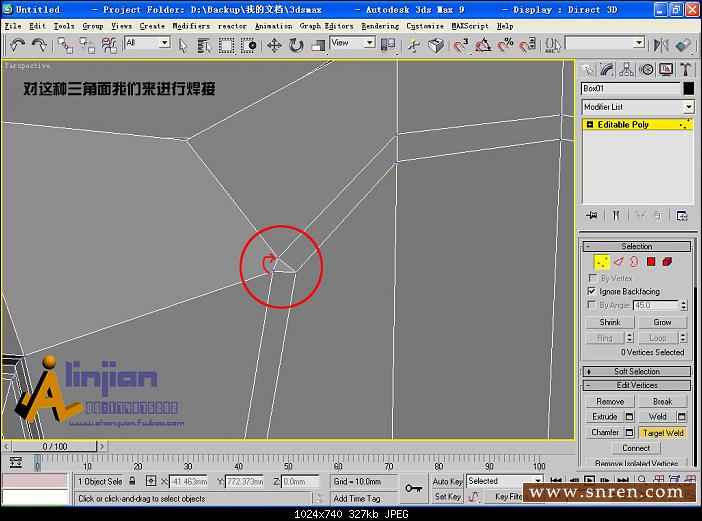Select the Polygon sub-object level
The height and width of the screenshot is (521, 702).
pos(651,262)
